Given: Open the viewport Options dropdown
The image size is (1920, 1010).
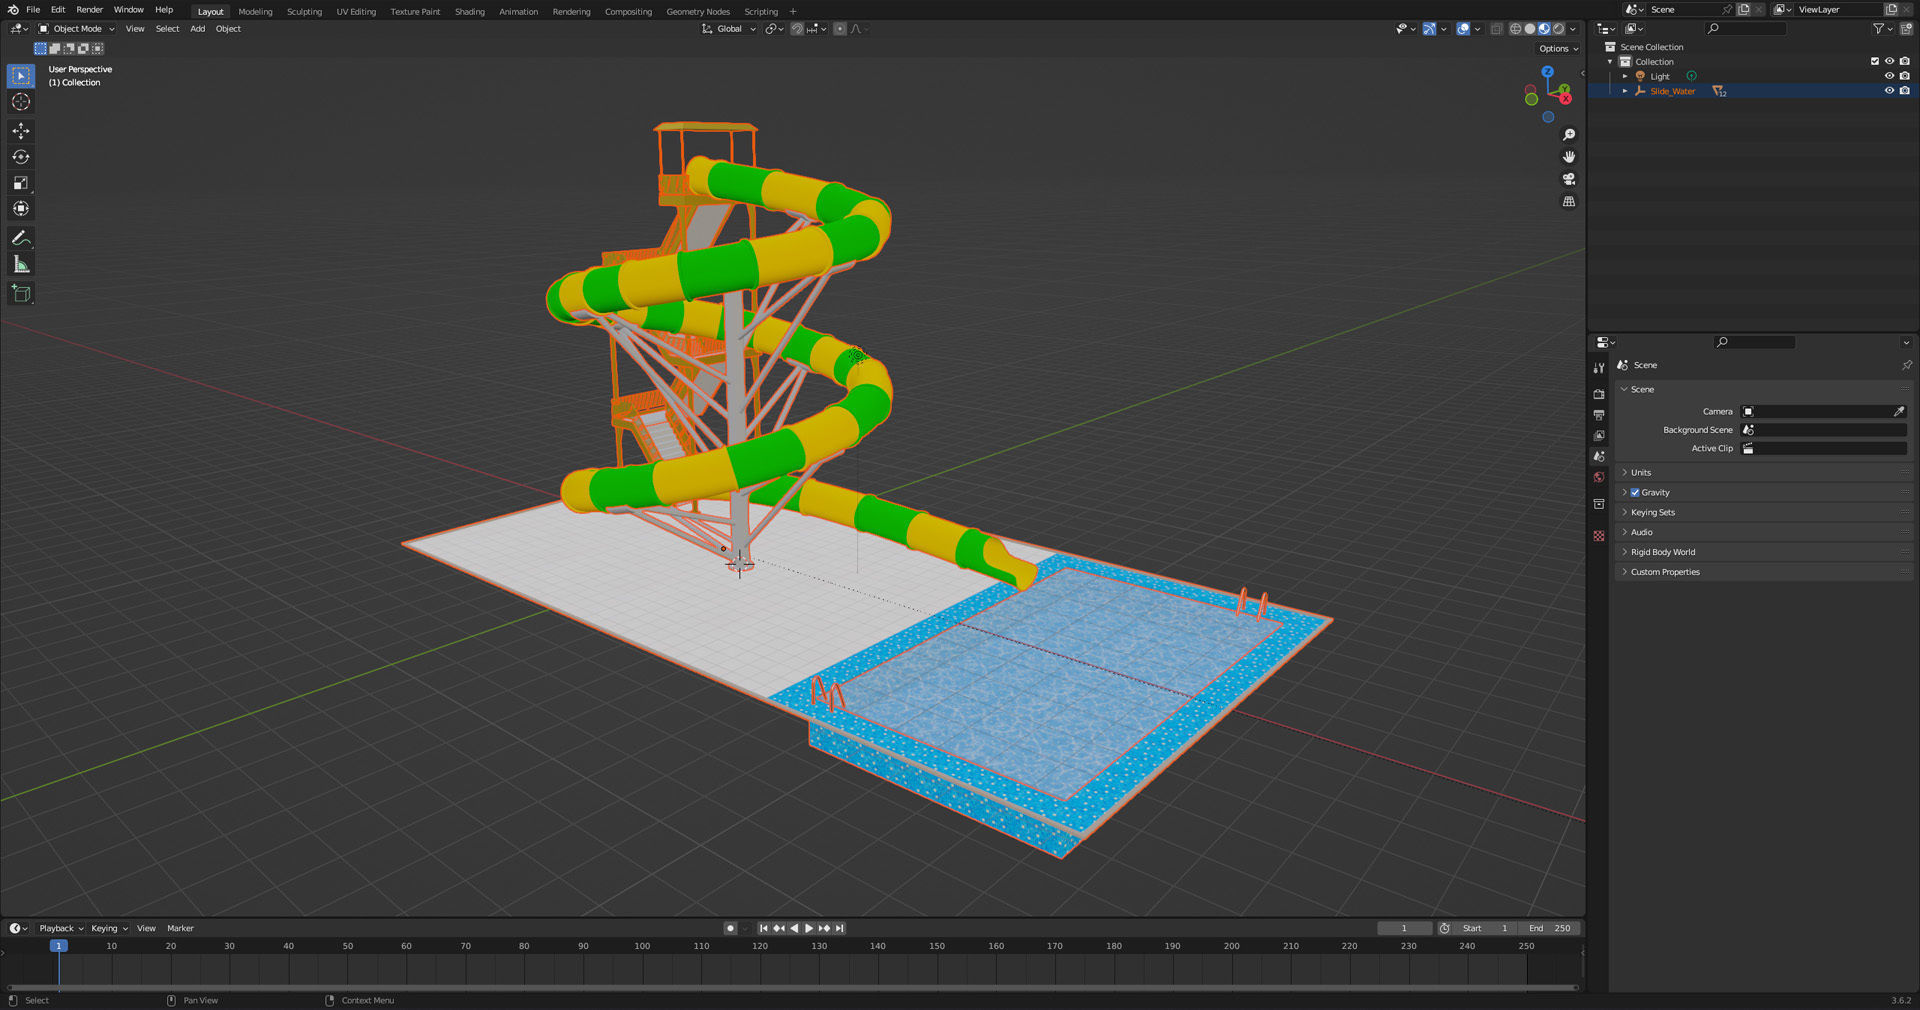Looking at the screenshot, I should pos(1558,48).
